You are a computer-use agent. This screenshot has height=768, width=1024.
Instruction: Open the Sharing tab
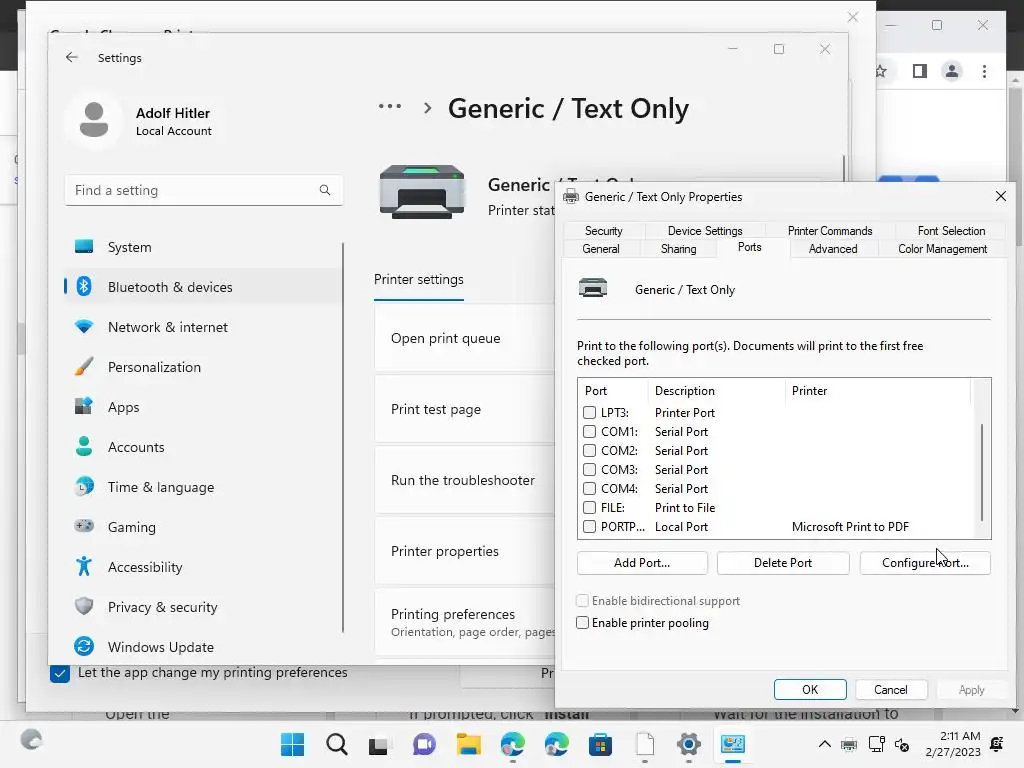[x=679, y=249]
